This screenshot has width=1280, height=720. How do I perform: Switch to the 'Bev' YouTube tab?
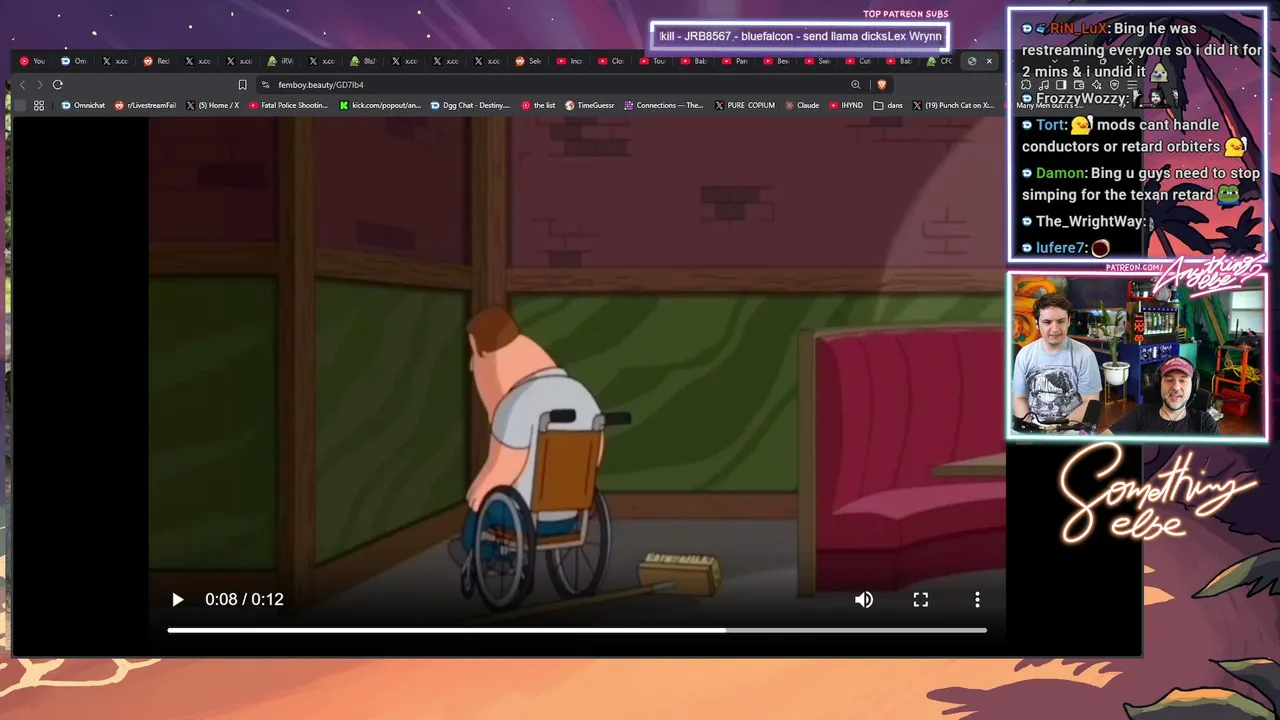(776, 61)
